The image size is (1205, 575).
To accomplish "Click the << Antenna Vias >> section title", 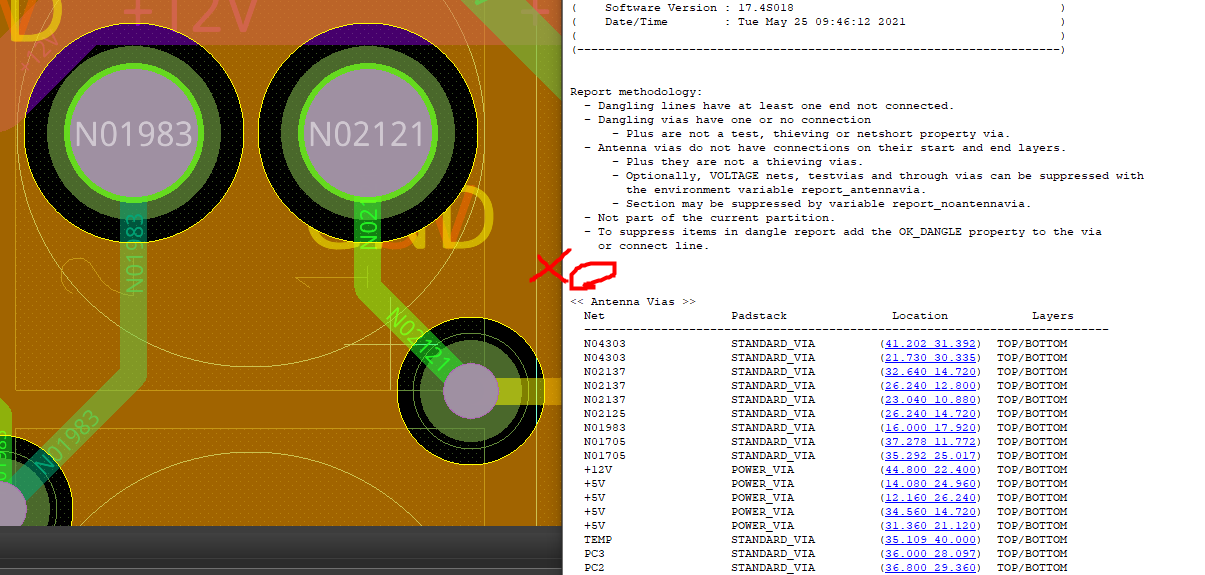I will [633, 301].
